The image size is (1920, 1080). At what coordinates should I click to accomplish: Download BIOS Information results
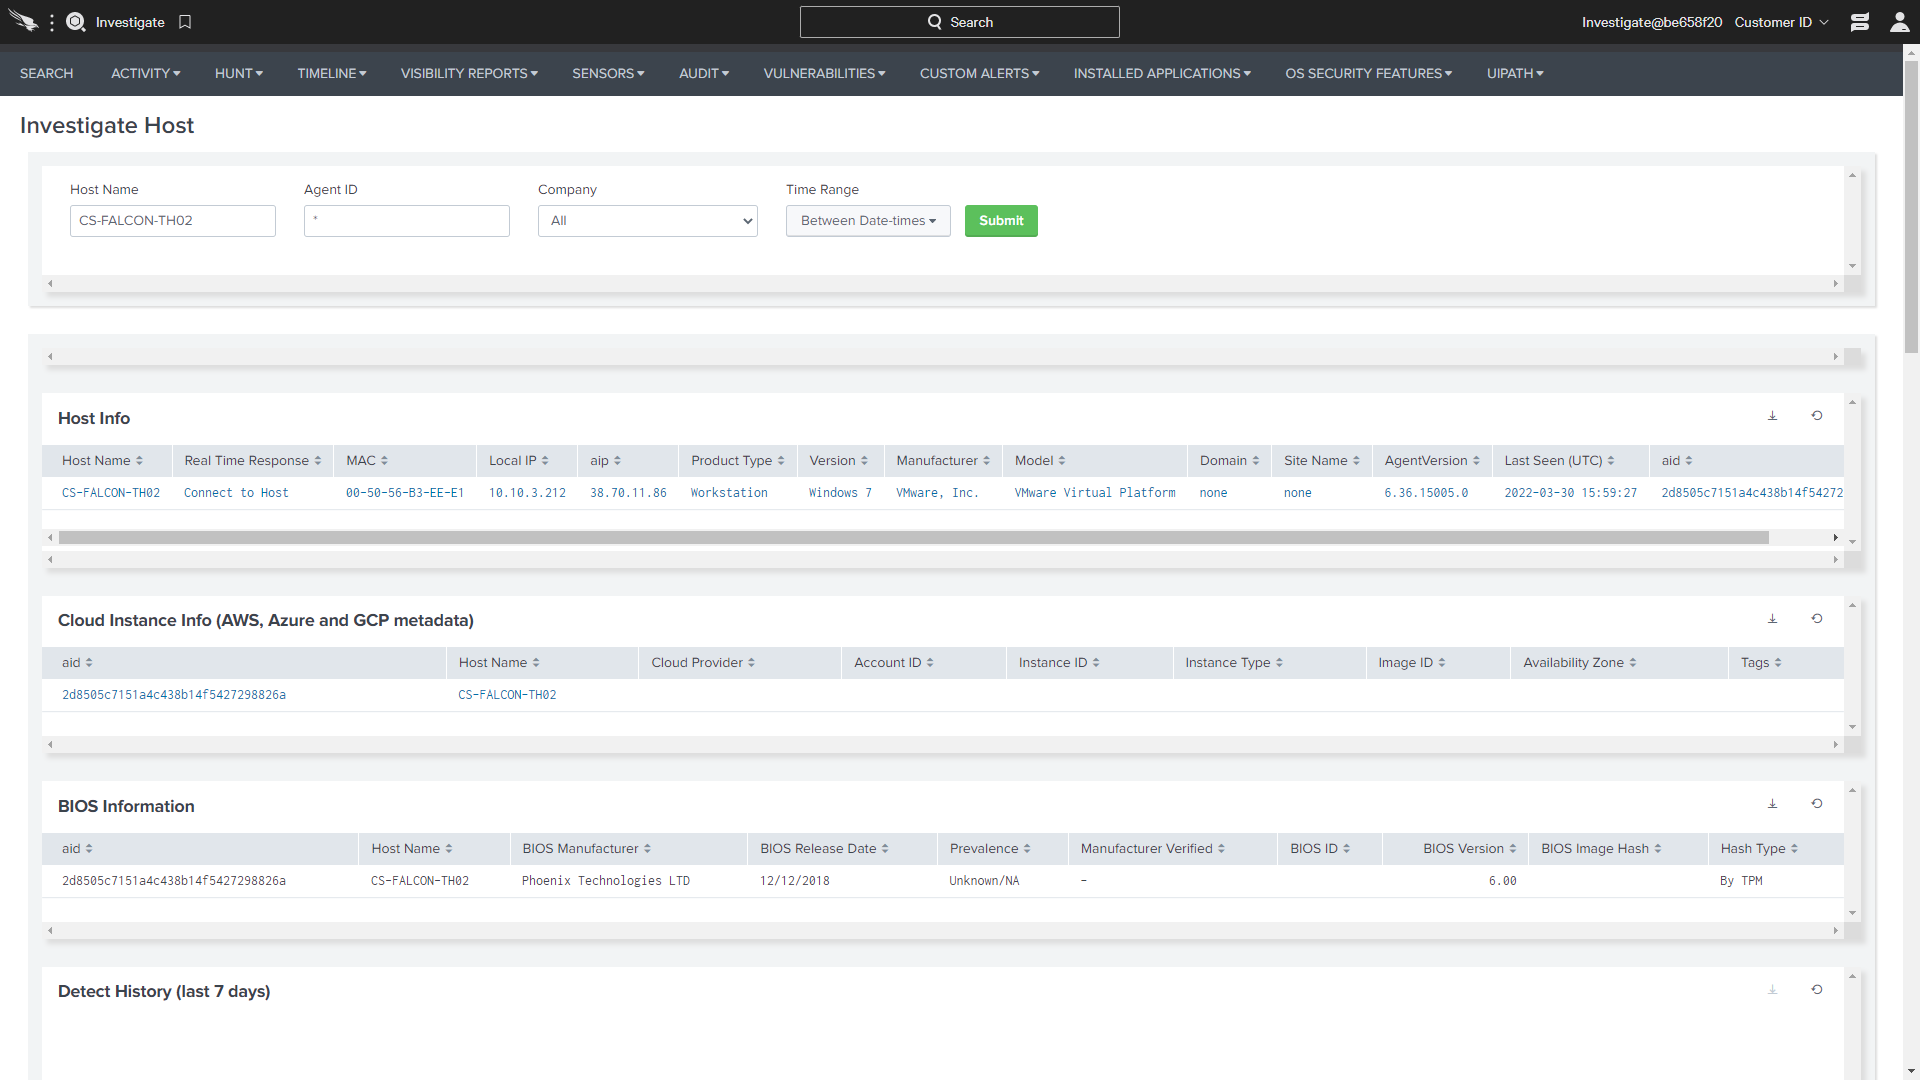click(1773, 804)
